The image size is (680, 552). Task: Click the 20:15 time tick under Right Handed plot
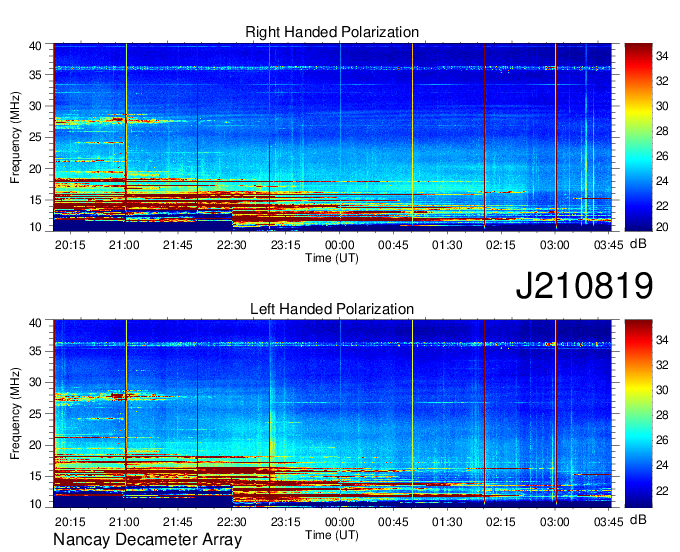(70, 245)
